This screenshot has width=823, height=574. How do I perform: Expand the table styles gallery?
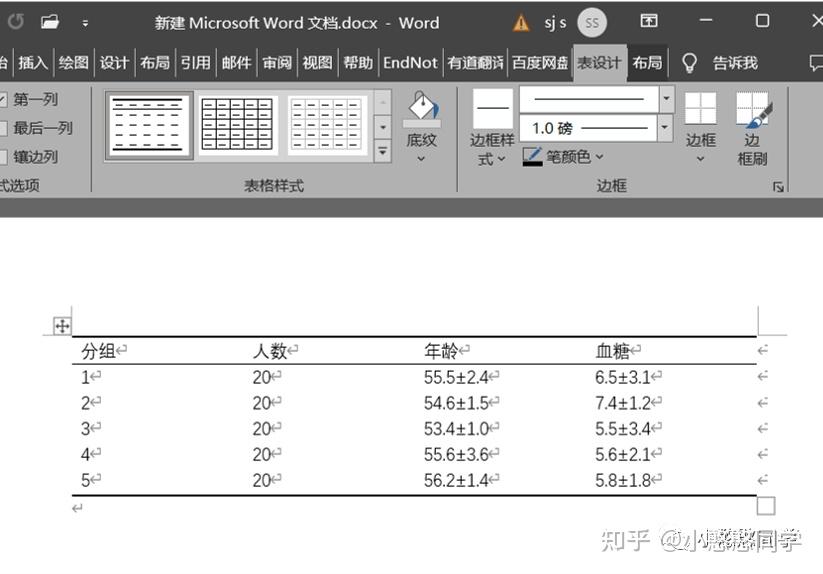point(383,151)
